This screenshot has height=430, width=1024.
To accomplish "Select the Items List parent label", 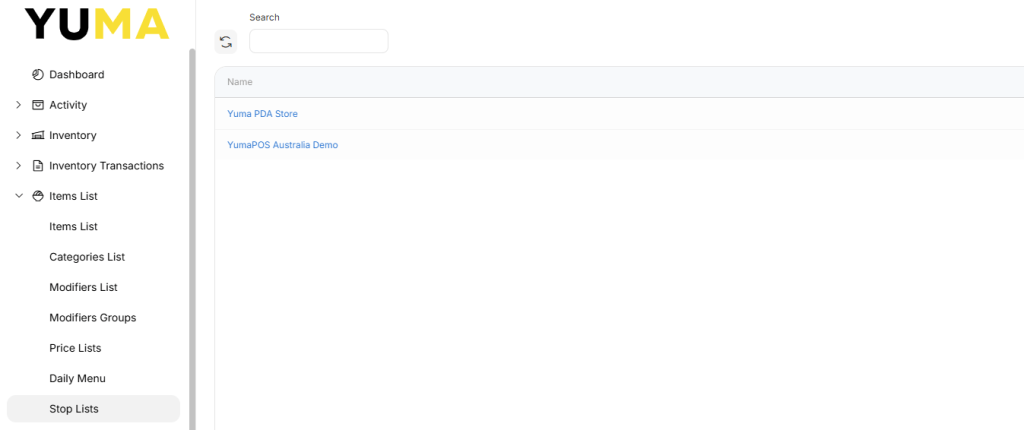I will click(73, 196).
